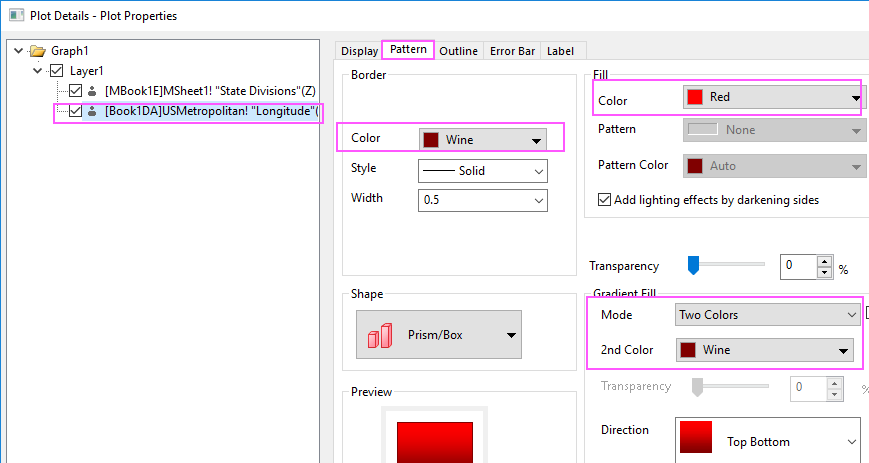Collapse the Graph1 tree node

(18, 50)
